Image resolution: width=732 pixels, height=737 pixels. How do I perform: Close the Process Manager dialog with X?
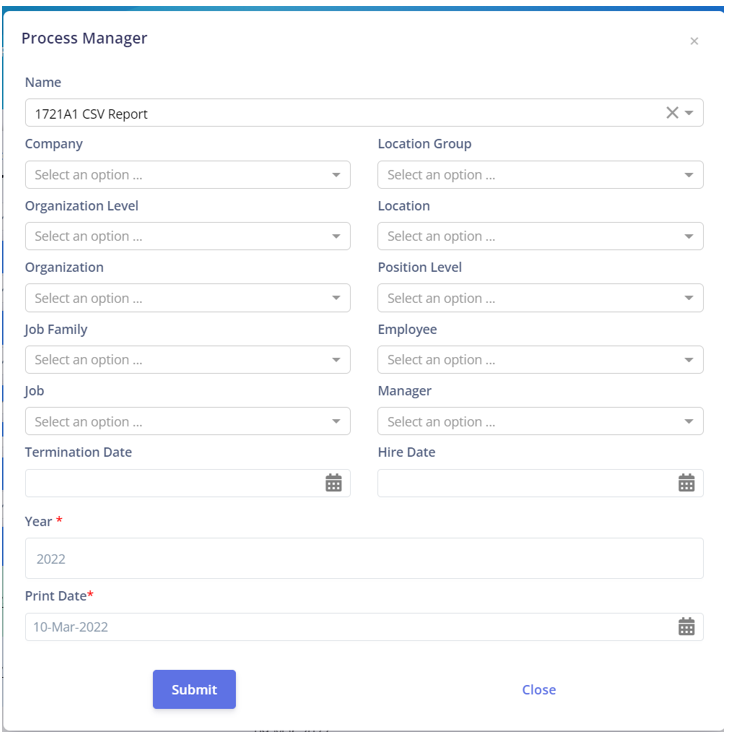click(694, 41)
